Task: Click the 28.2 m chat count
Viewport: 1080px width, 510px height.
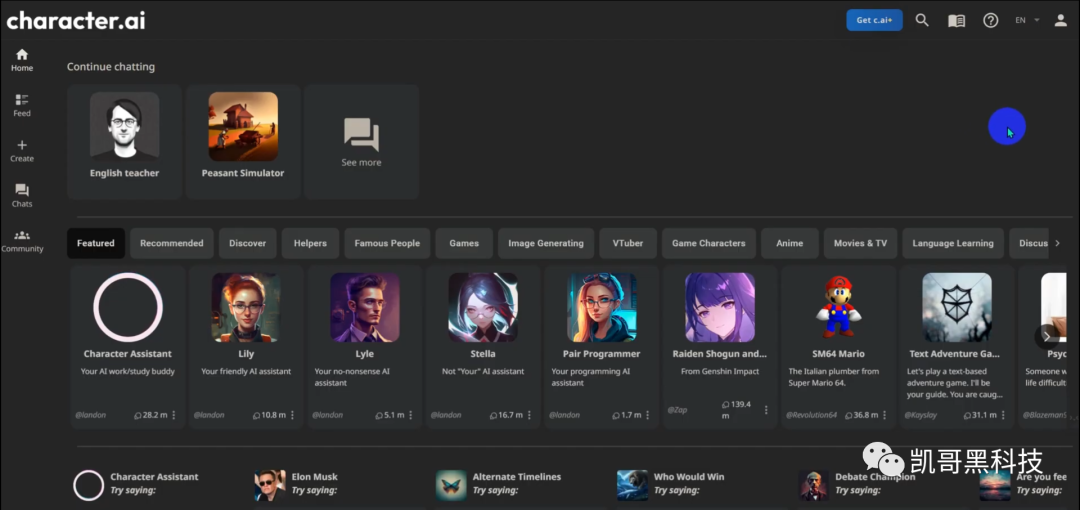Action: (151, 415)
